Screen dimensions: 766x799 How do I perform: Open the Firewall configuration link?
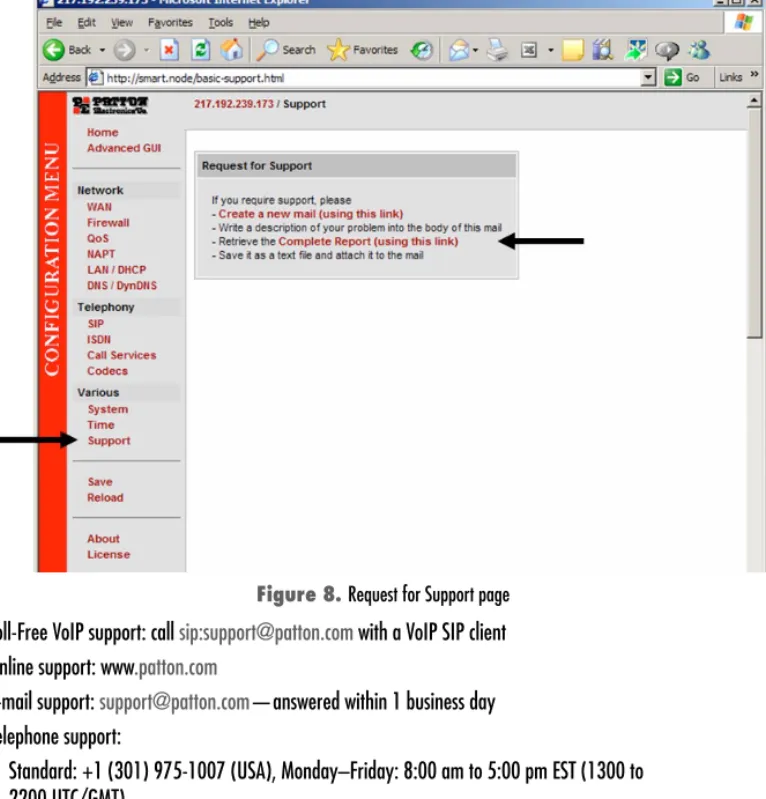pyautogui.click(x=108, y=223)
